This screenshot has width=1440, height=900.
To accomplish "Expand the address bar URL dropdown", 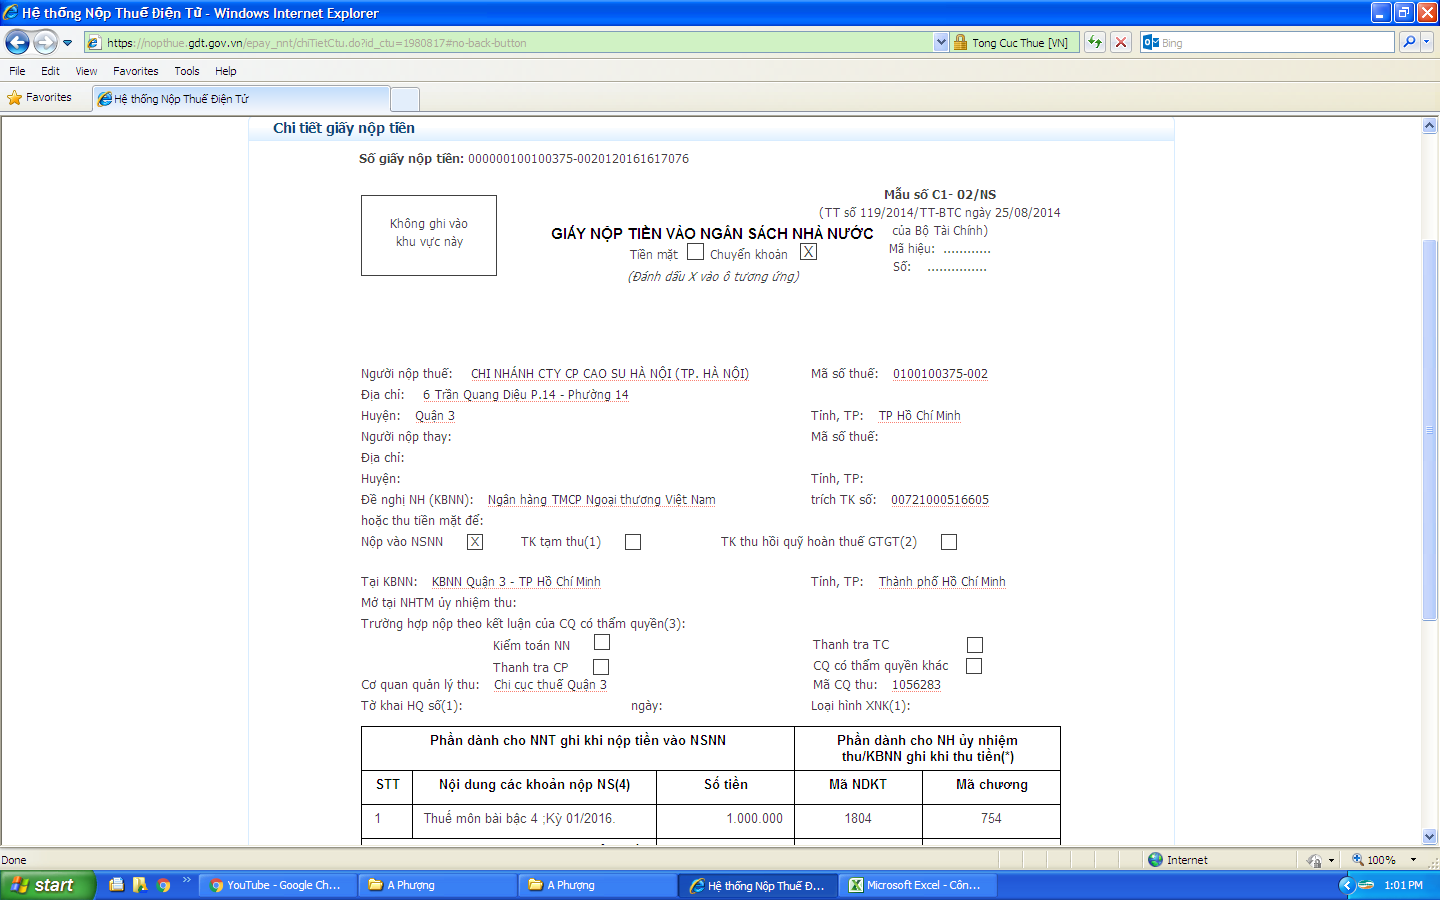I will point(940,42).
